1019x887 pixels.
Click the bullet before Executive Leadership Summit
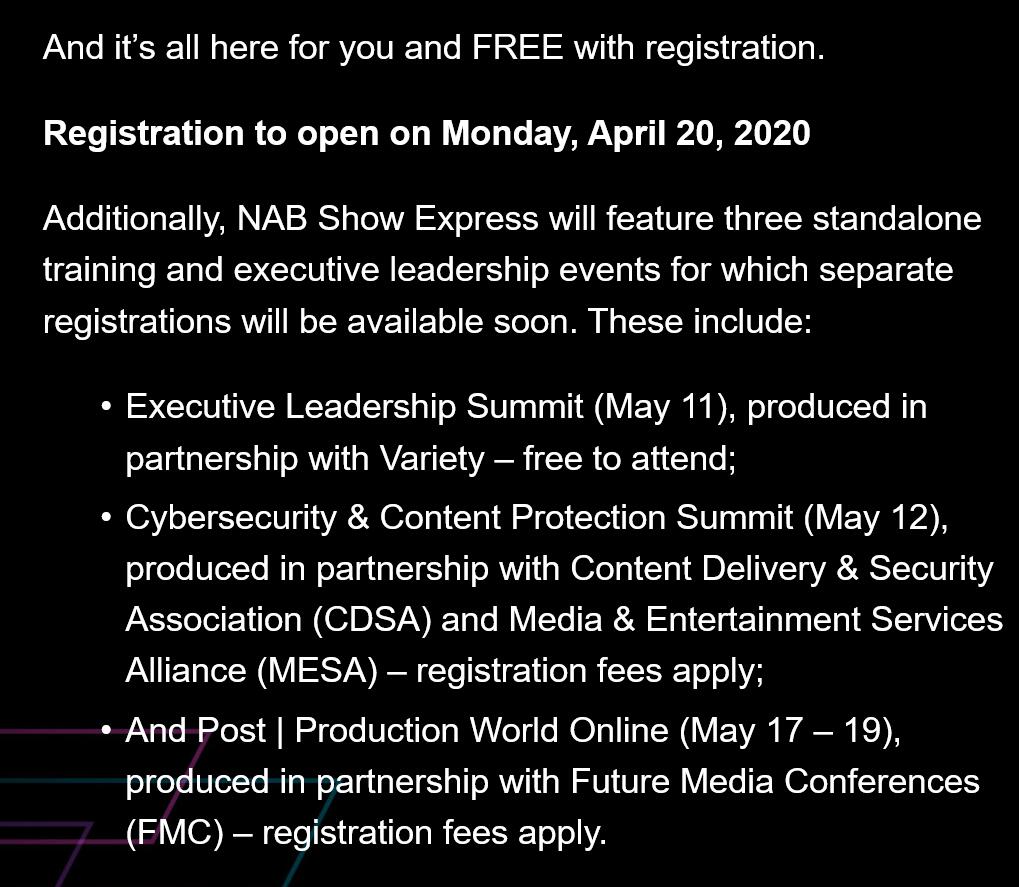point(107,407)
